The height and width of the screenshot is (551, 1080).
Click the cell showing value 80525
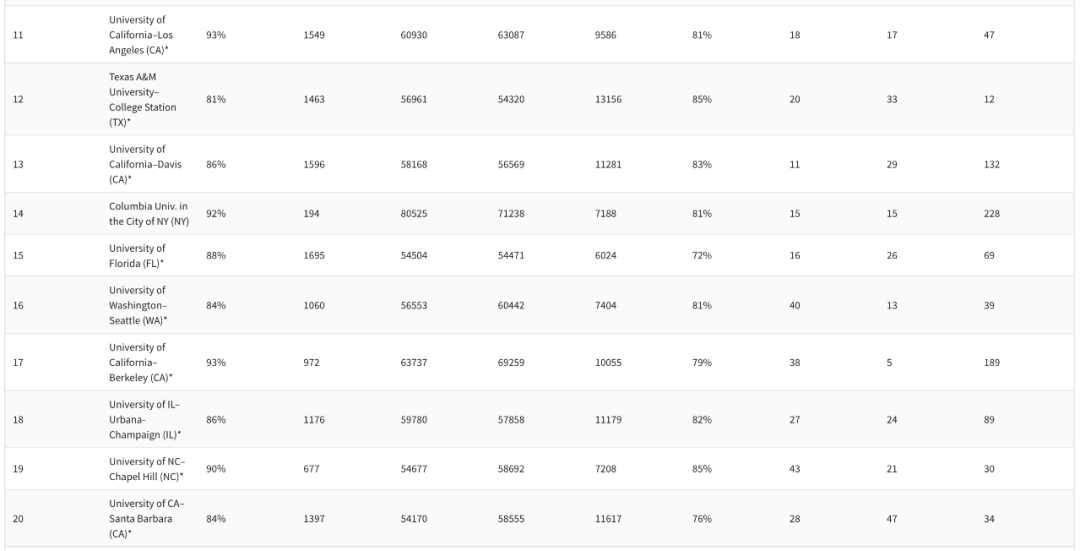pos(414,213)
